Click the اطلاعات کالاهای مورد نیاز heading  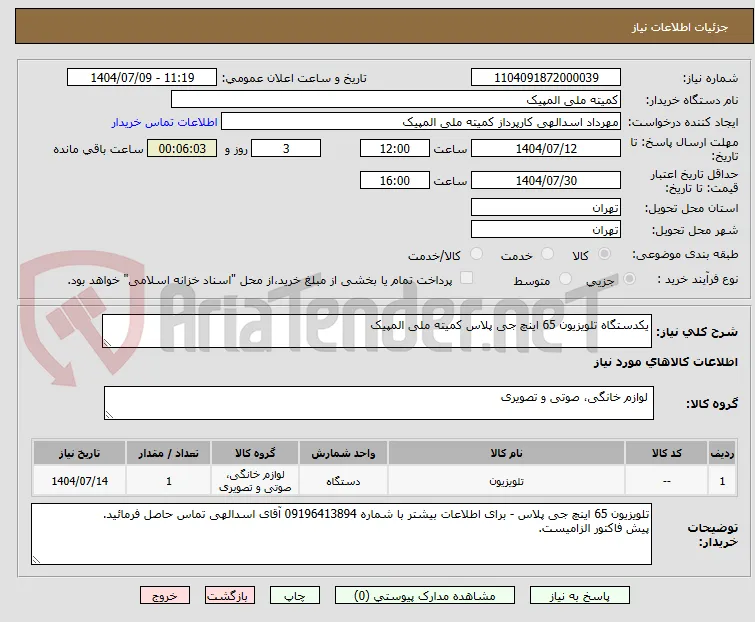click(665, 362)
